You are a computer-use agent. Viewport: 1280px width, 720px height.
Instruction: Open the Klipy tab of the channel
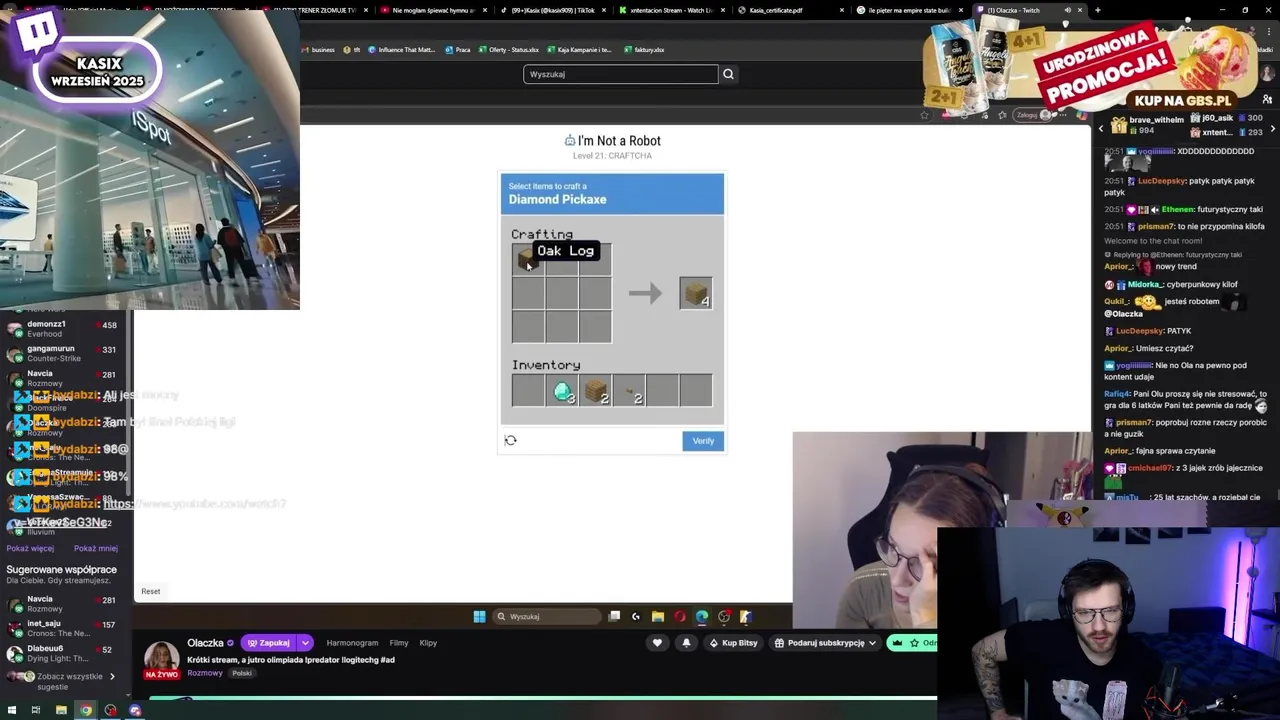428,643
